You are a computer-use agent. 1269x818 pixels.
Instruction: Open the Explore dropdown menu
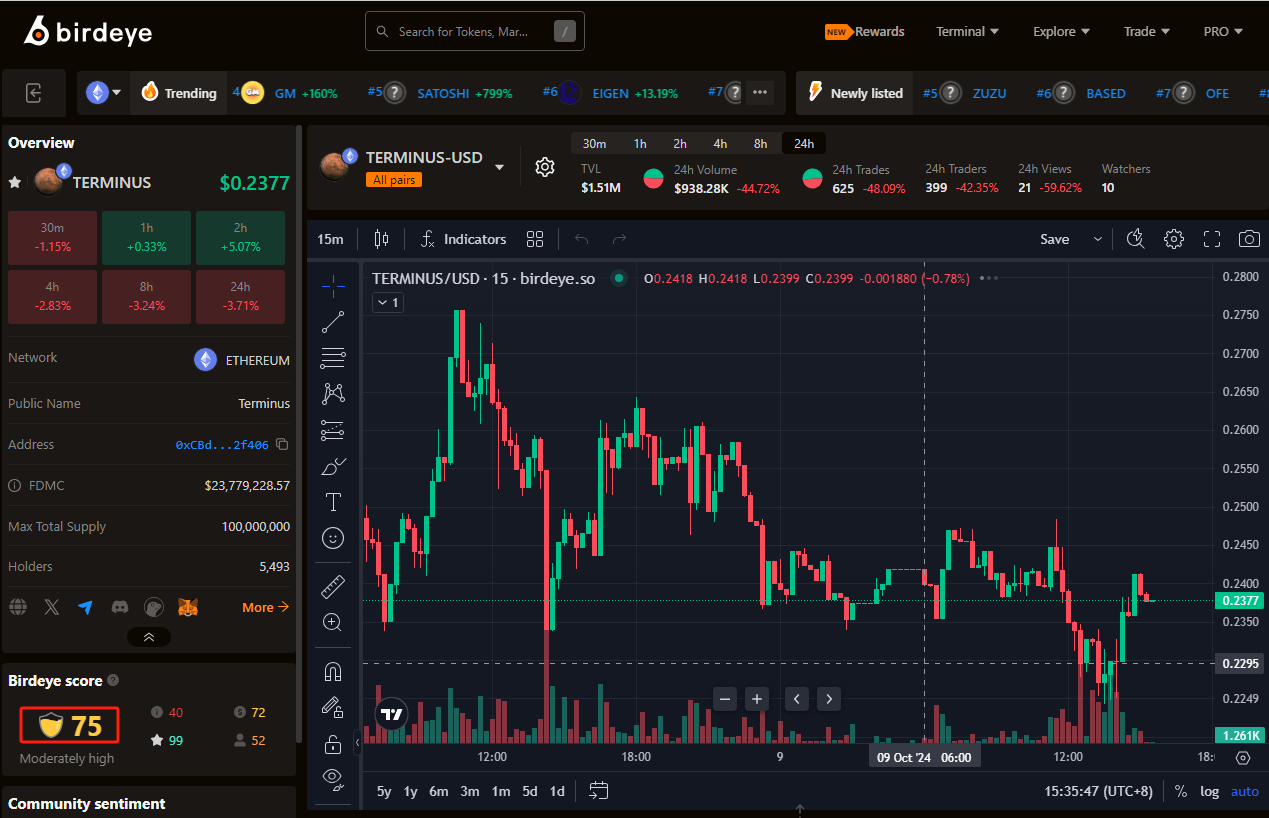coord(1062,32)
